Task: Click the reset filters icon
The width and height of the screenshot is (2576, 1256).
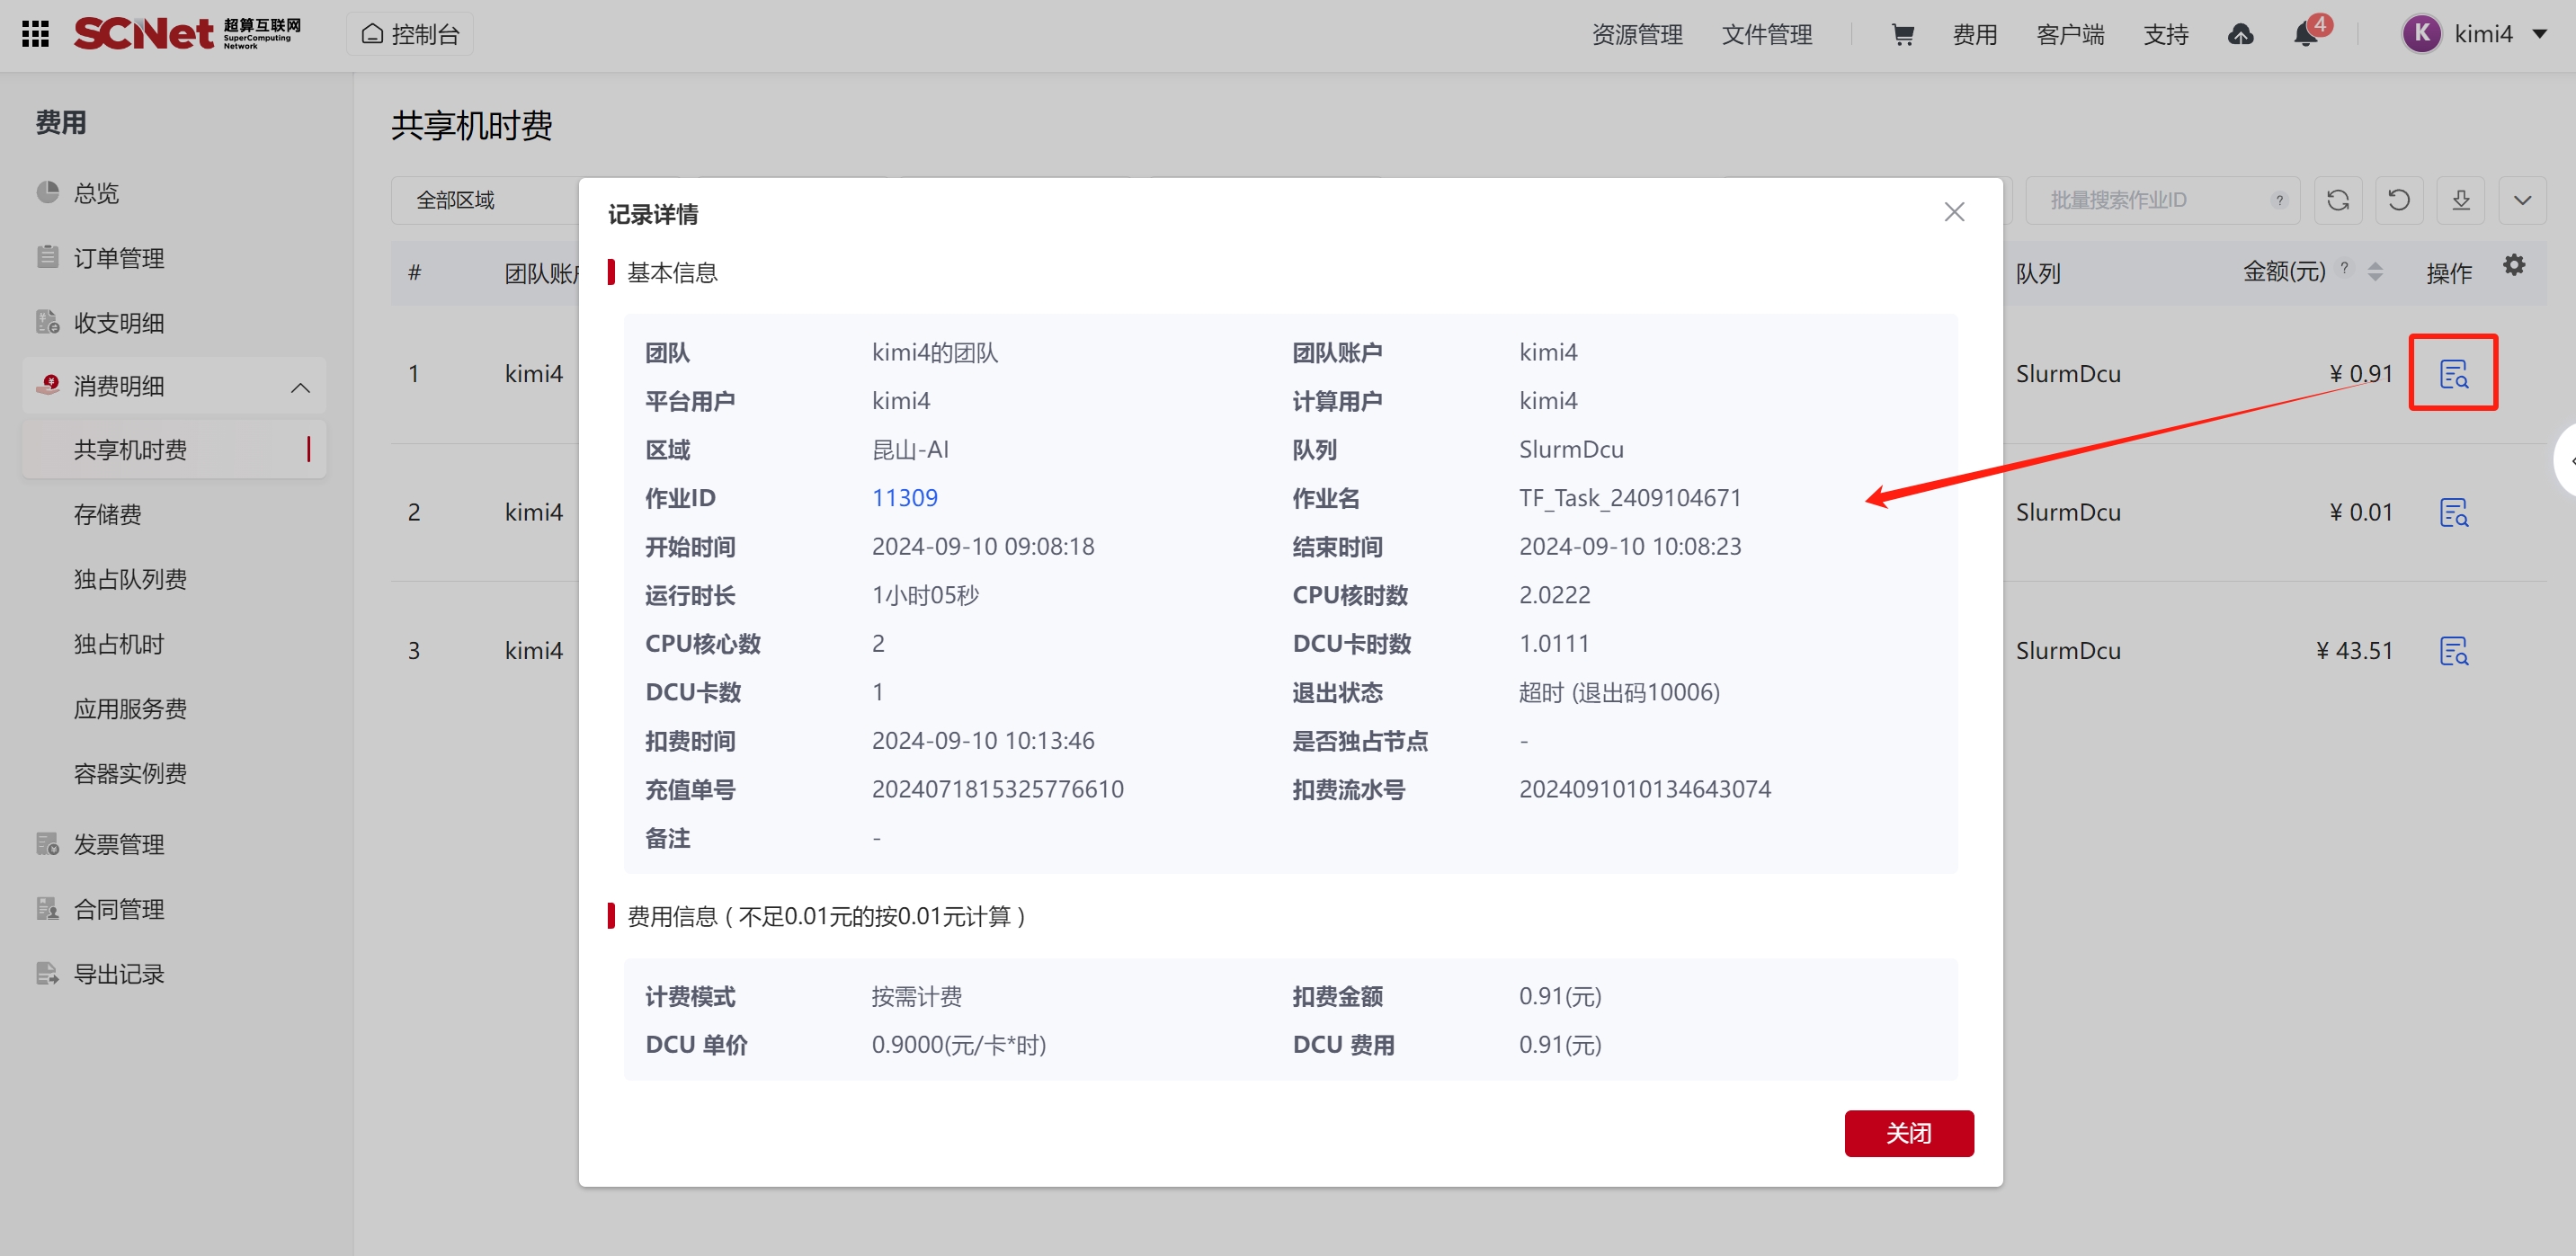Action: 2398,200
